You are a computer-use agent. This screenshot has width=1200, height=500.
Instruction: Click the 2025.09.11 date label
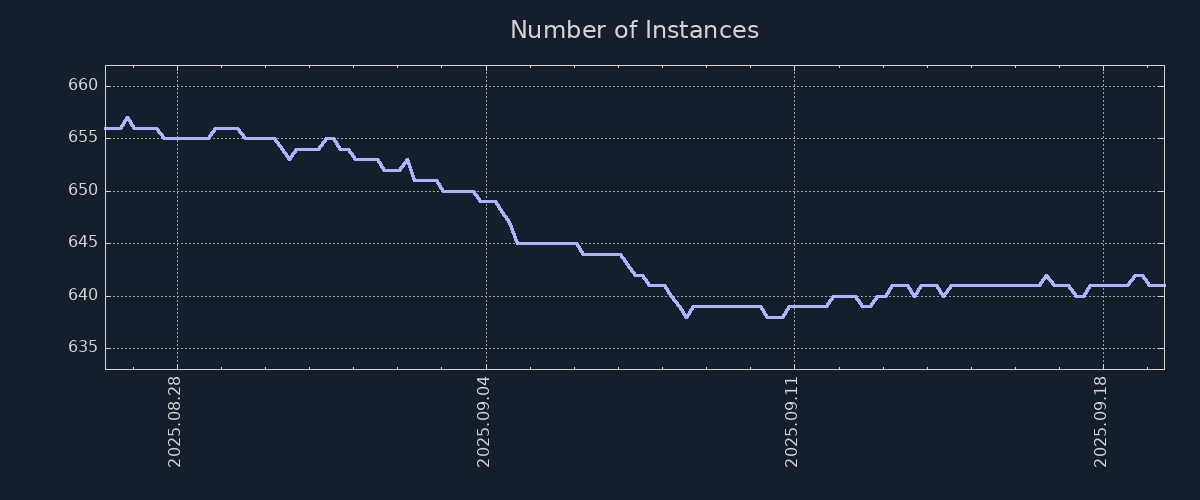coord(792,421)
